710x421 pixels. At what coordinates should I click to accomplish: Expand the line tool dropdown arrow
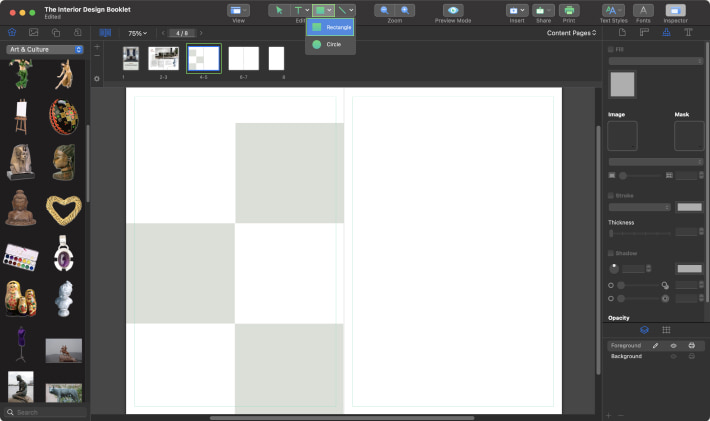[351, 10]
